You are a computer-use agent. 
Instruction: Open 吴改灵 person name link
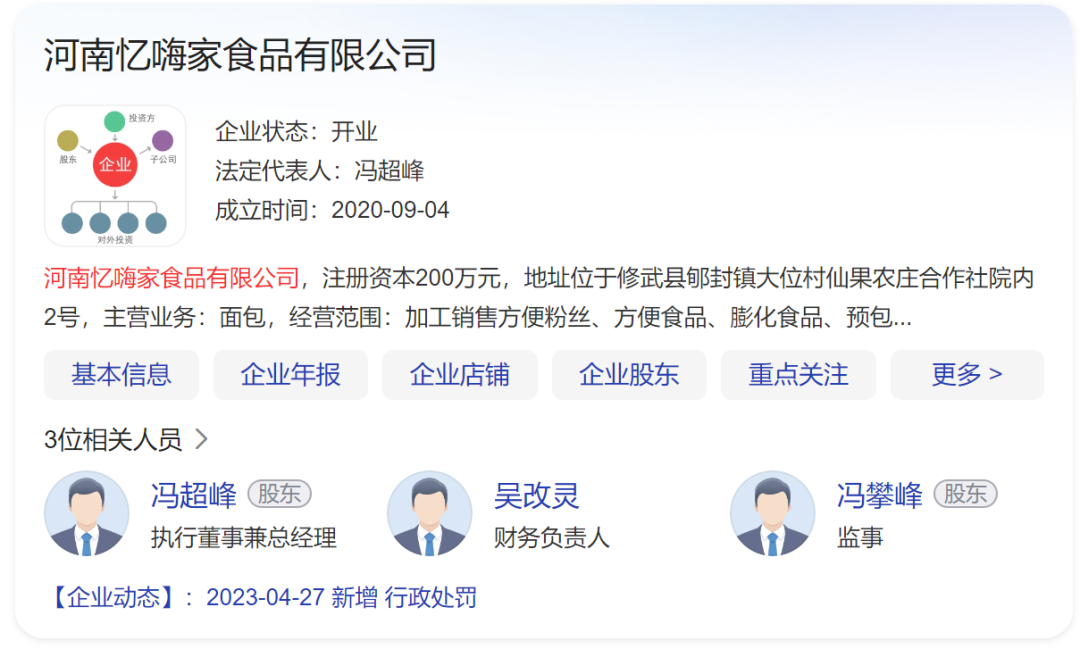pyautogui.click(x=537, y=495)
